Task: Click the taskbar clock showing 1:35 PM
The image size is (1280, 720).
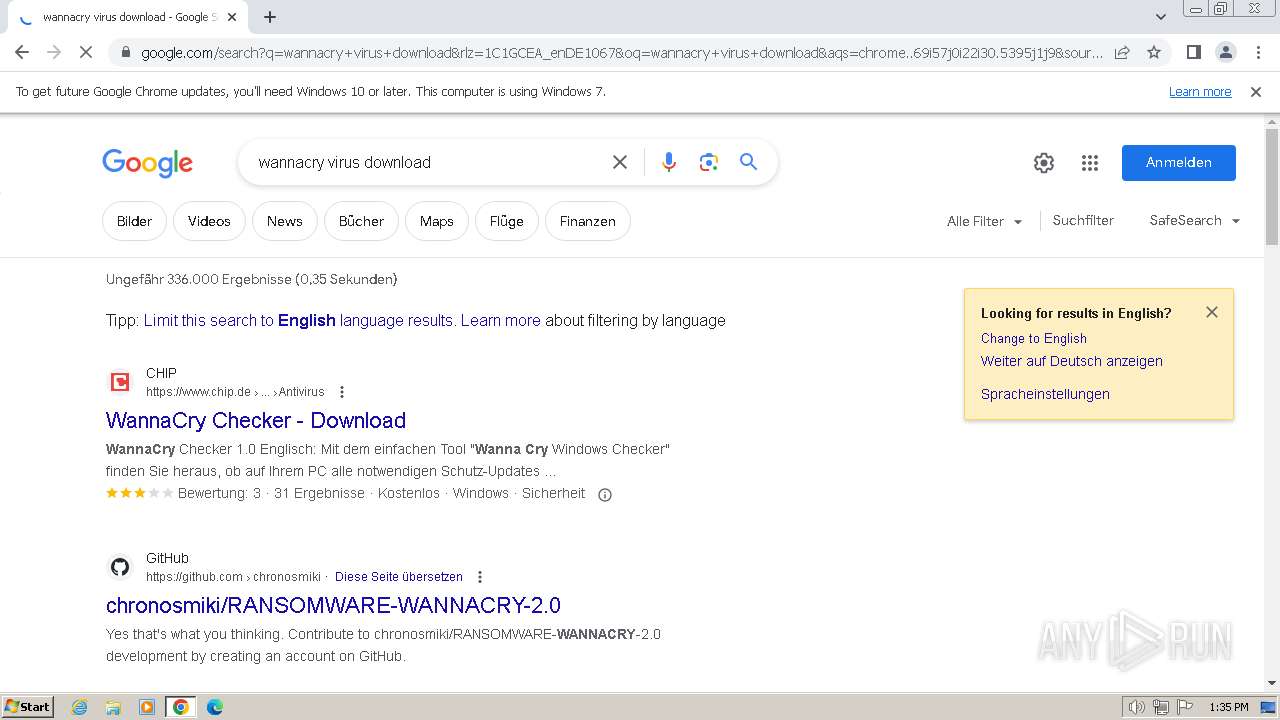Action: [x=1229, y=707]
